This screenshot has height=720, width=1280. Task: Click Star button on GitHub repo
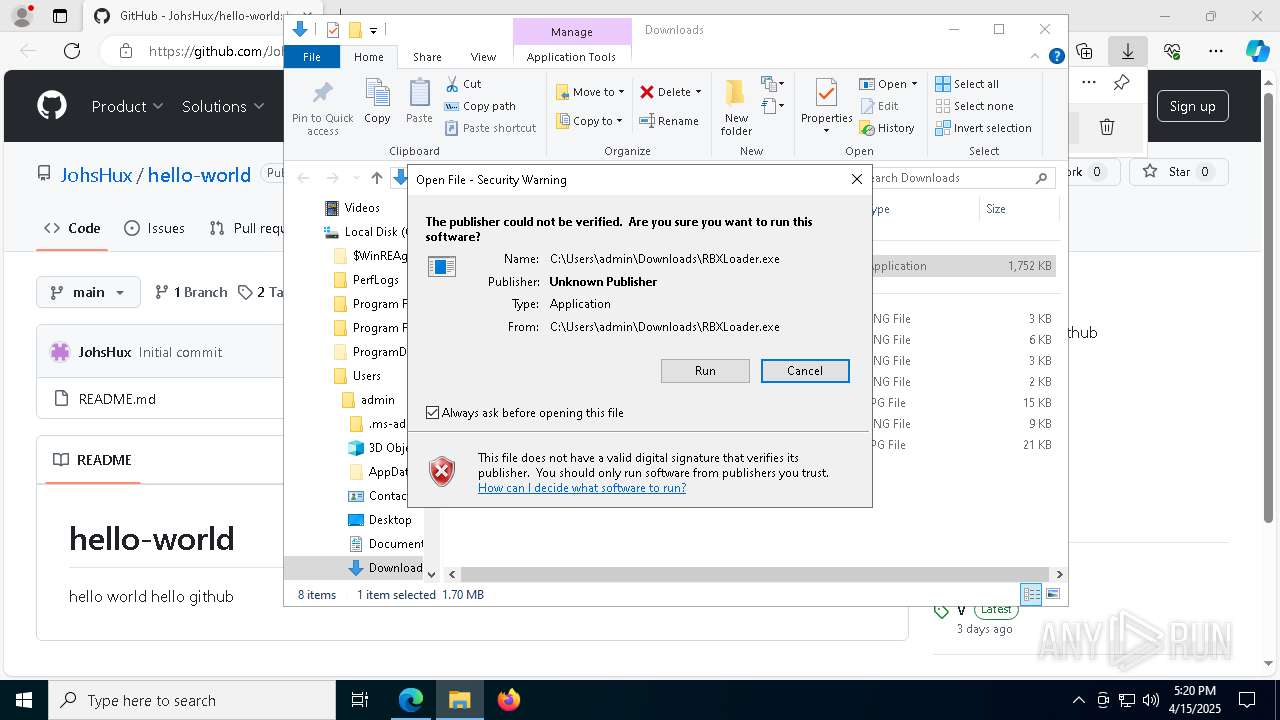1178,172
